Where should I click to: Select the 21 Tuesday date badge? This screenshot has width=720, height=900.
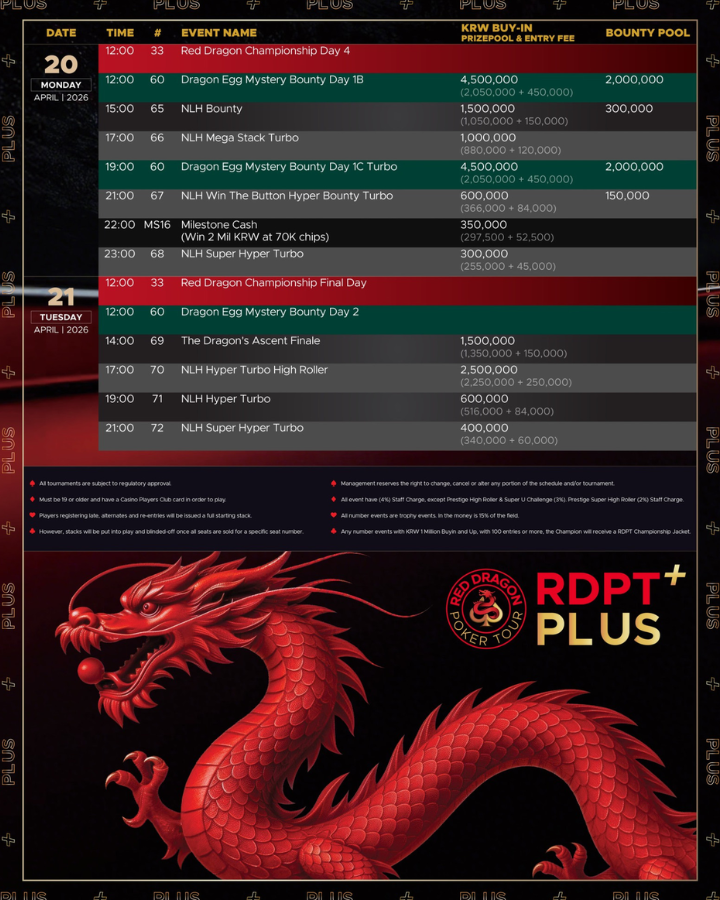61,308
